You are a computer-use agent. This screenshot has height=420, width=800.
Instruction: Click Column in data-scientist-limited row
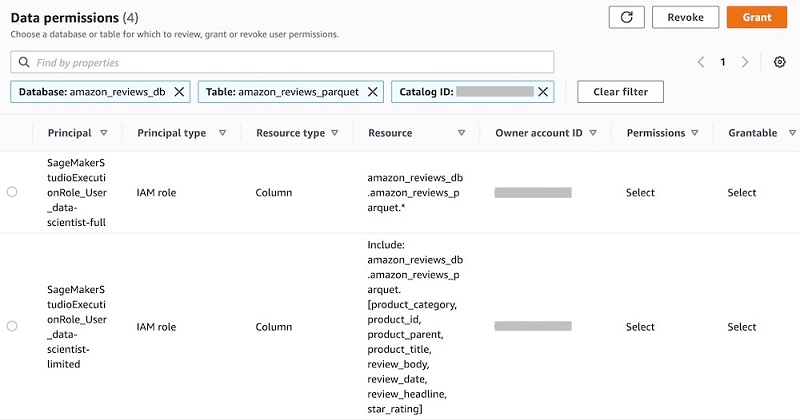click(x=274, y=327)
